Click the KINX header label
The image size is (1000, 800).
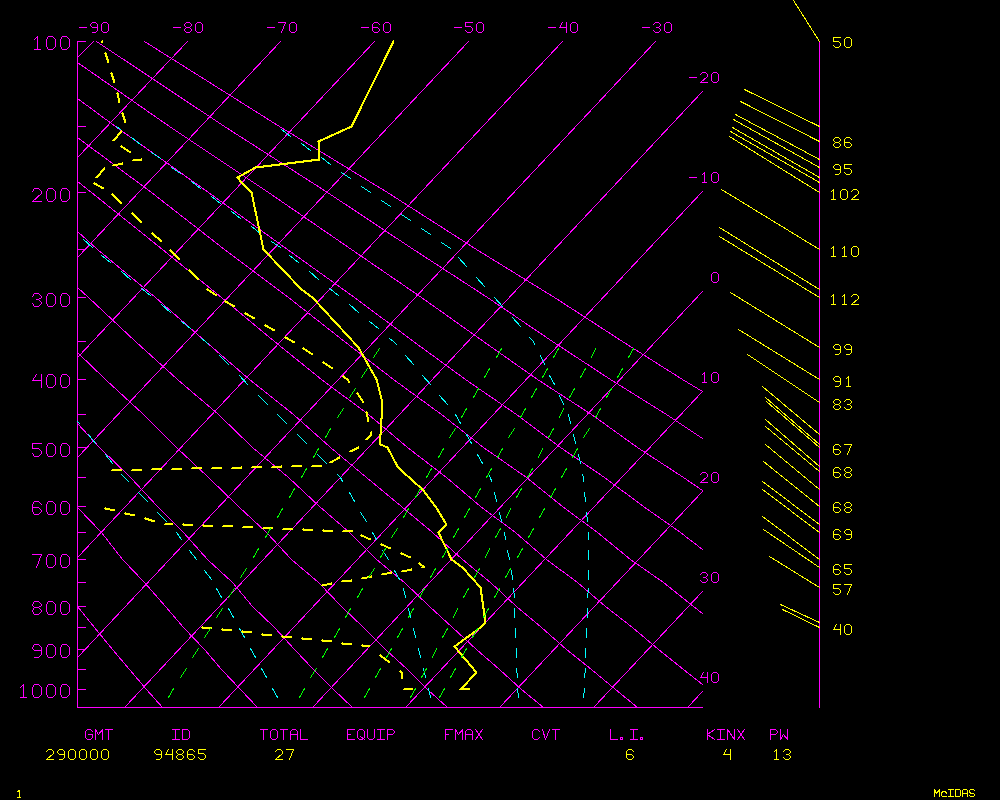click(725, 735)
